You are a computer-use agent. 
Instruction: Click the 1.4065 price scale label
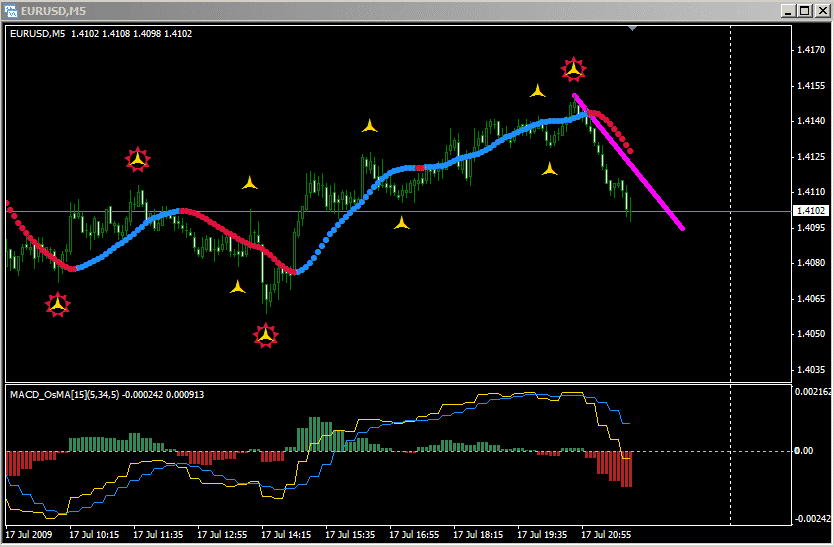811,299
